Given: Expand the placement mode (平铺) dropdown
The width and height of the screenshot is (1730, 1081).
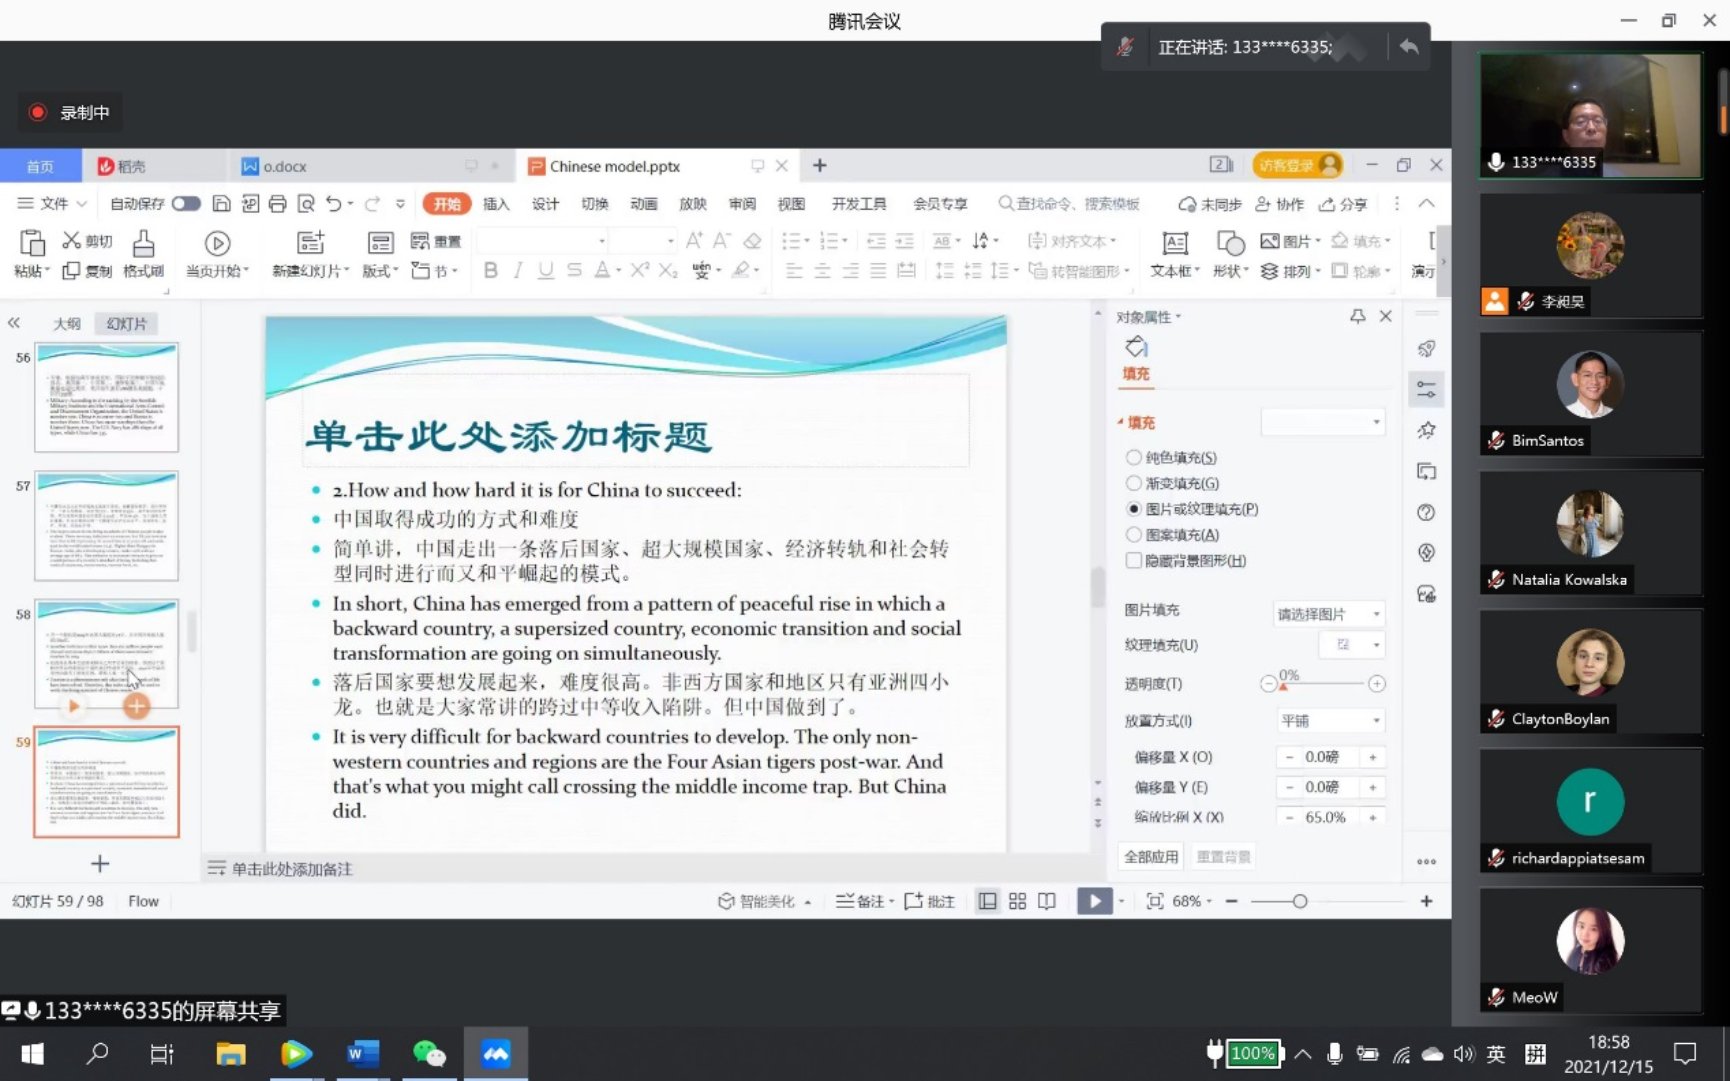Looking at the screenshot, I should (1328, 720).
